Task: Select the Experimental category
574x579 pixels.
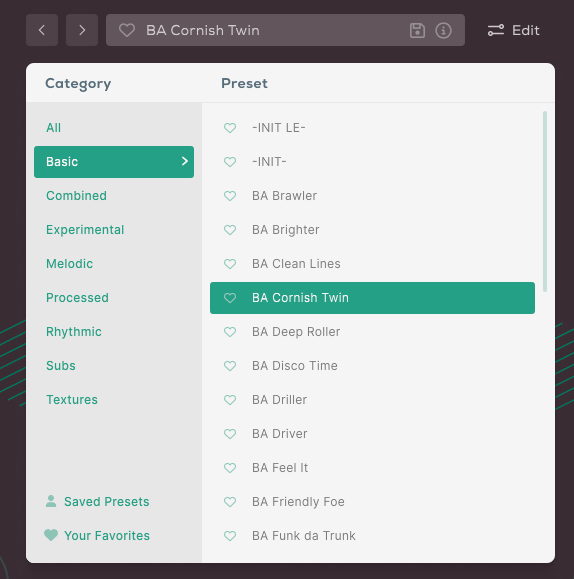Action: [x=85, y=230]
